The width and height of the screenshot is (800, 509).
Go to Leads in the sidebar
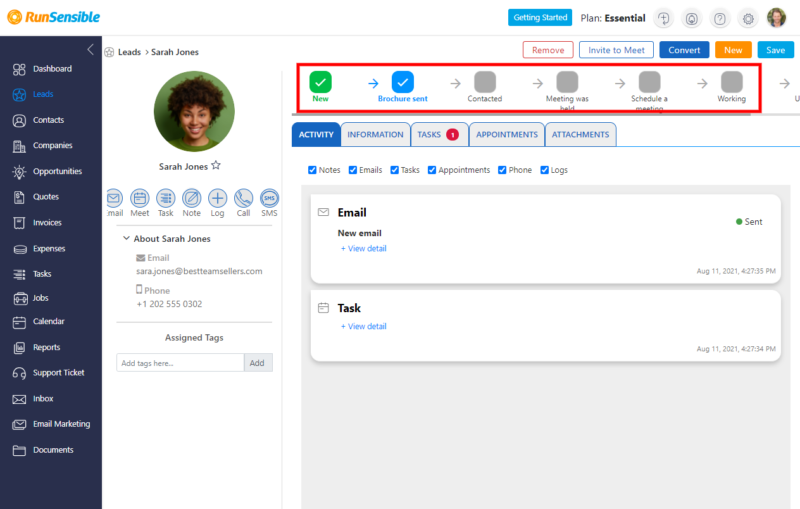pos(34,94)
